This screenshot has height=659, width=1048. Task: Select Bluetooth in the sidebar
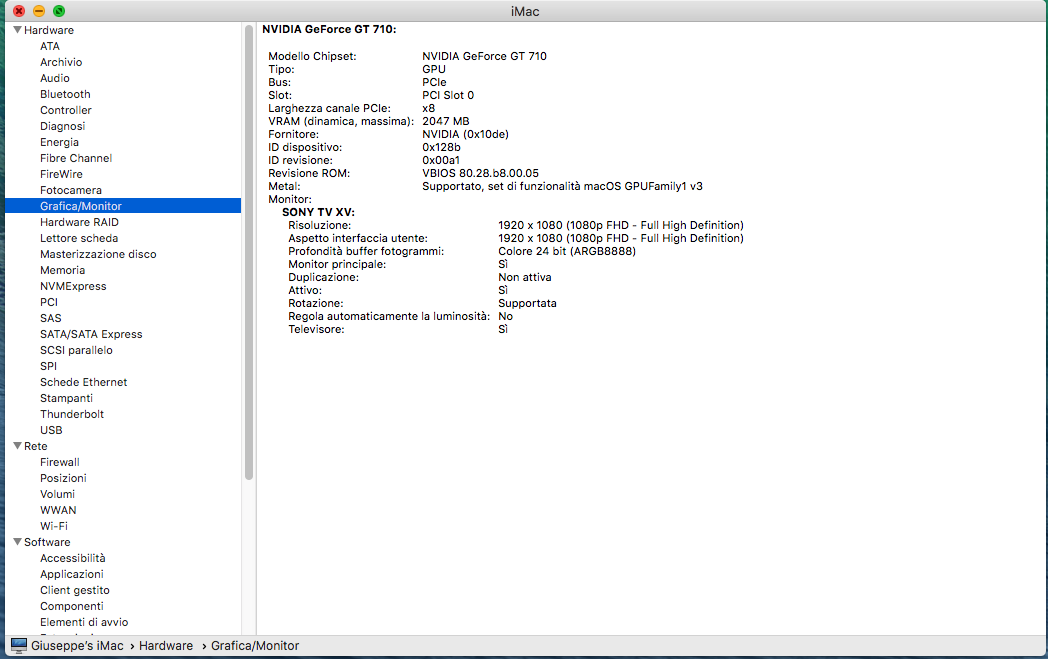pyautogui.click(x=65, y=94)
